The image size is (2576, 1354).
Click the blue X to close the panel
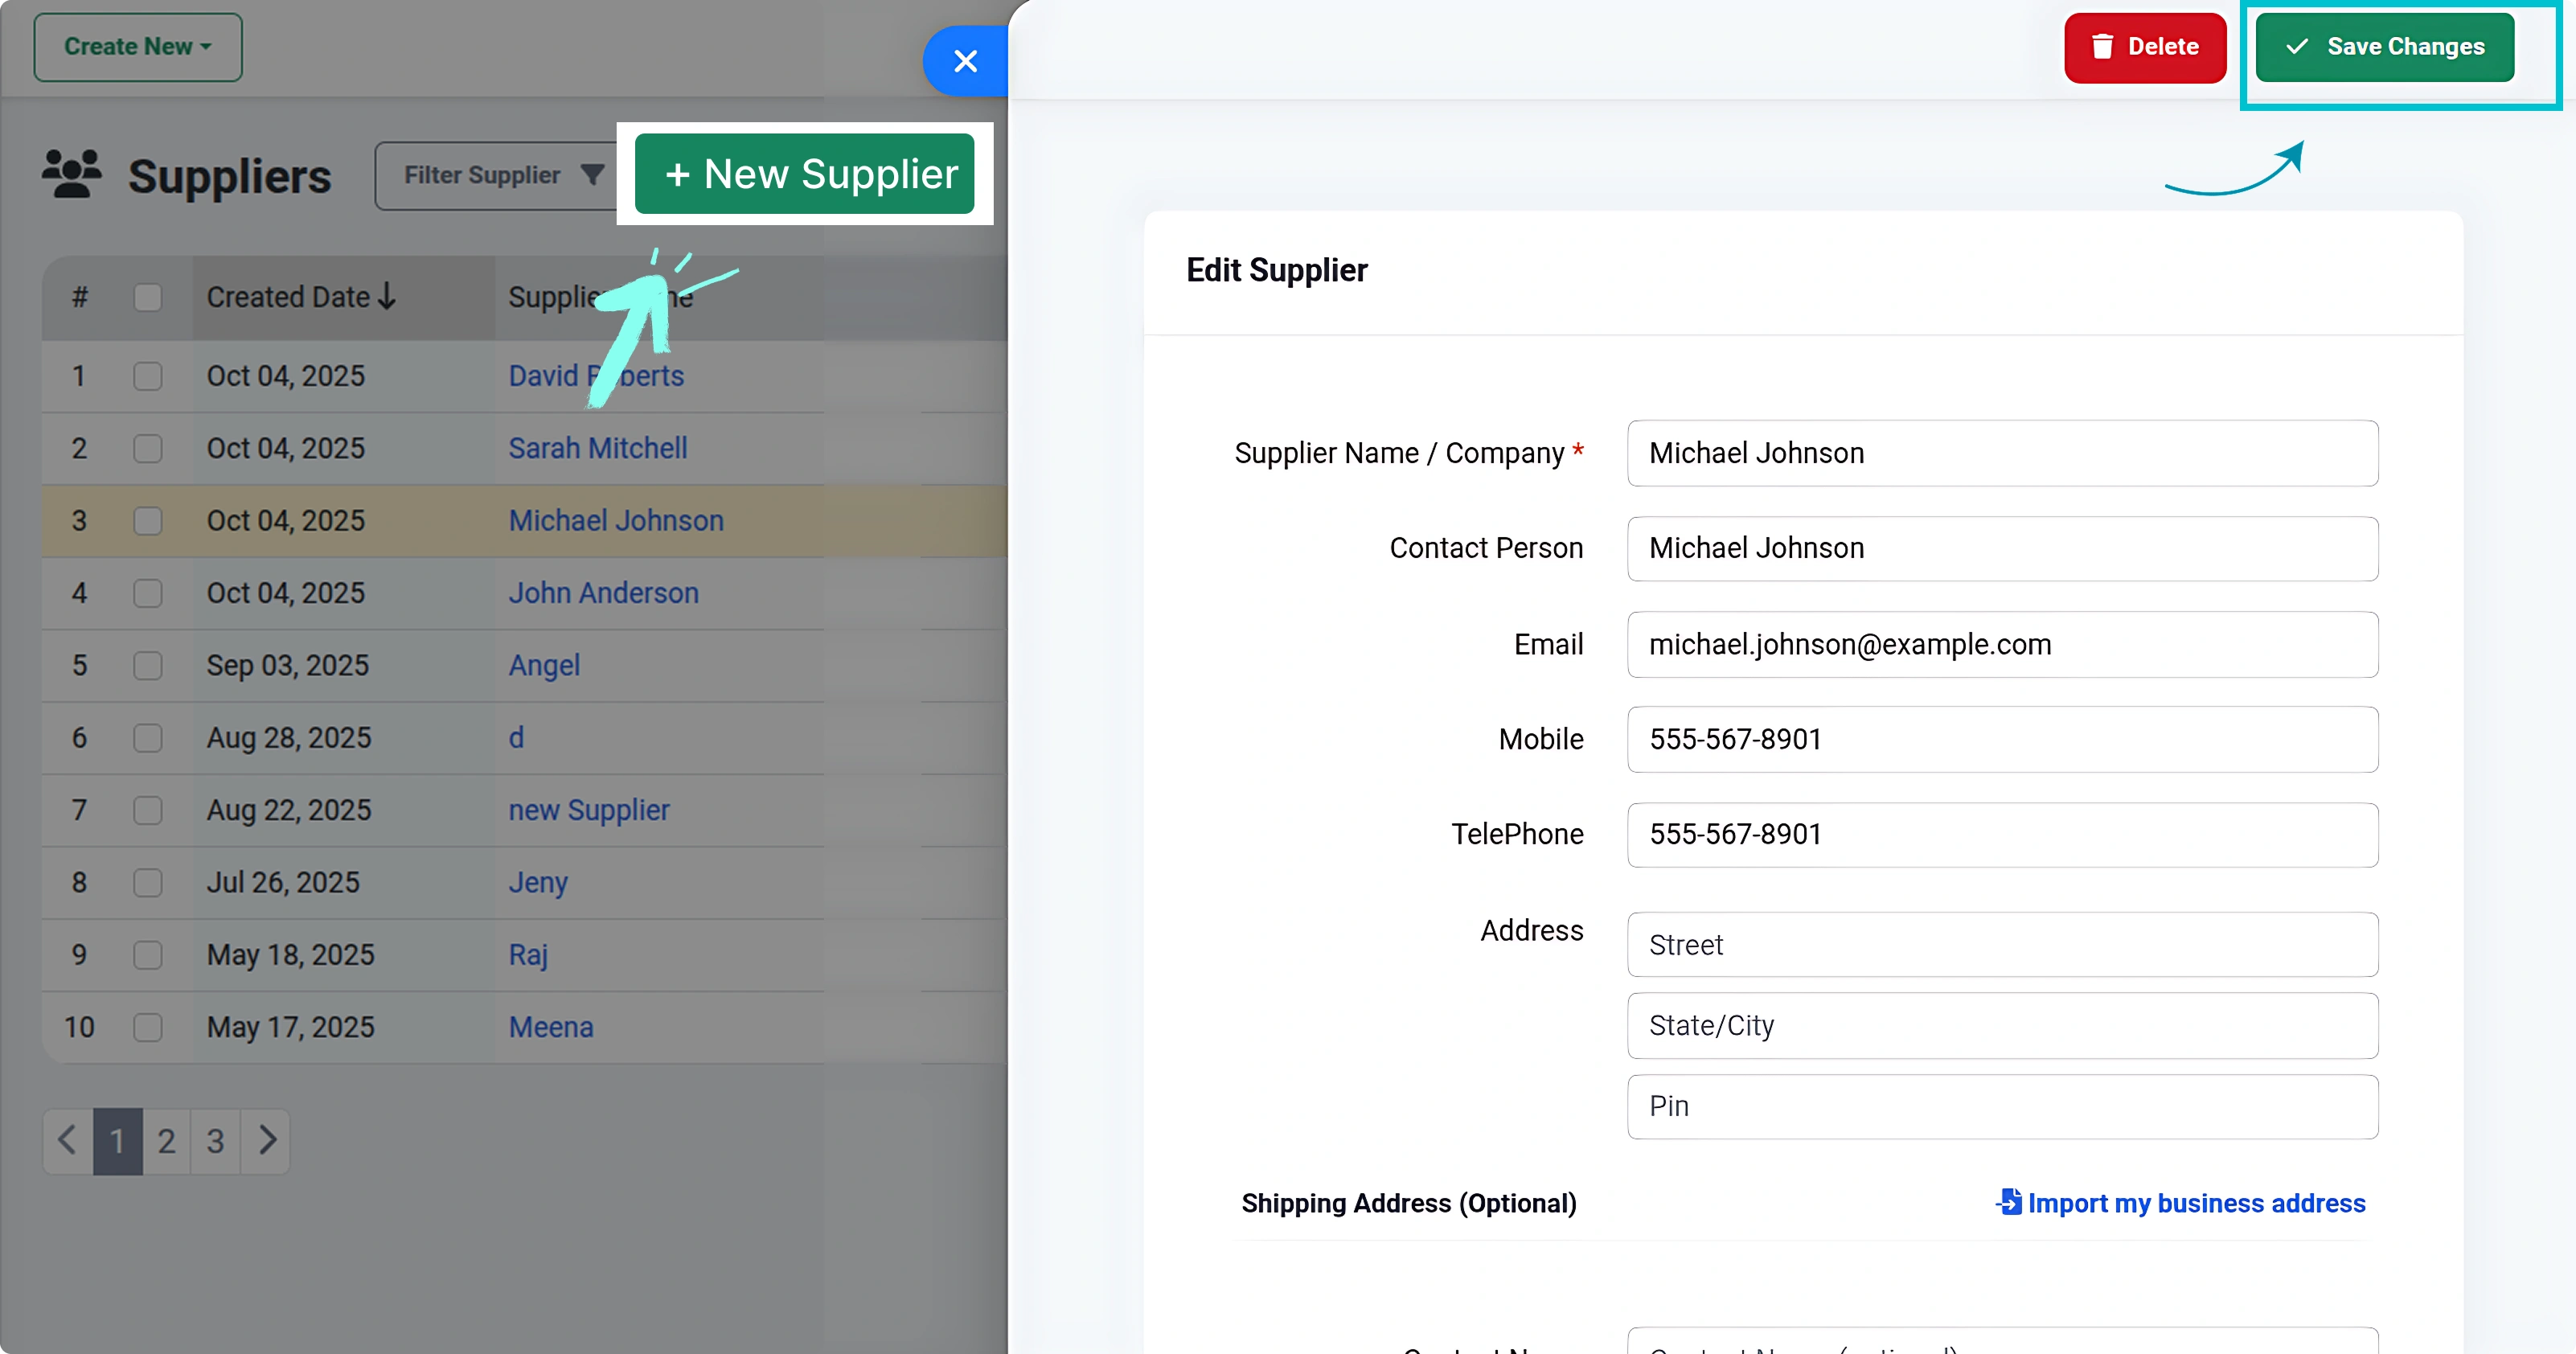click(964, 61)
